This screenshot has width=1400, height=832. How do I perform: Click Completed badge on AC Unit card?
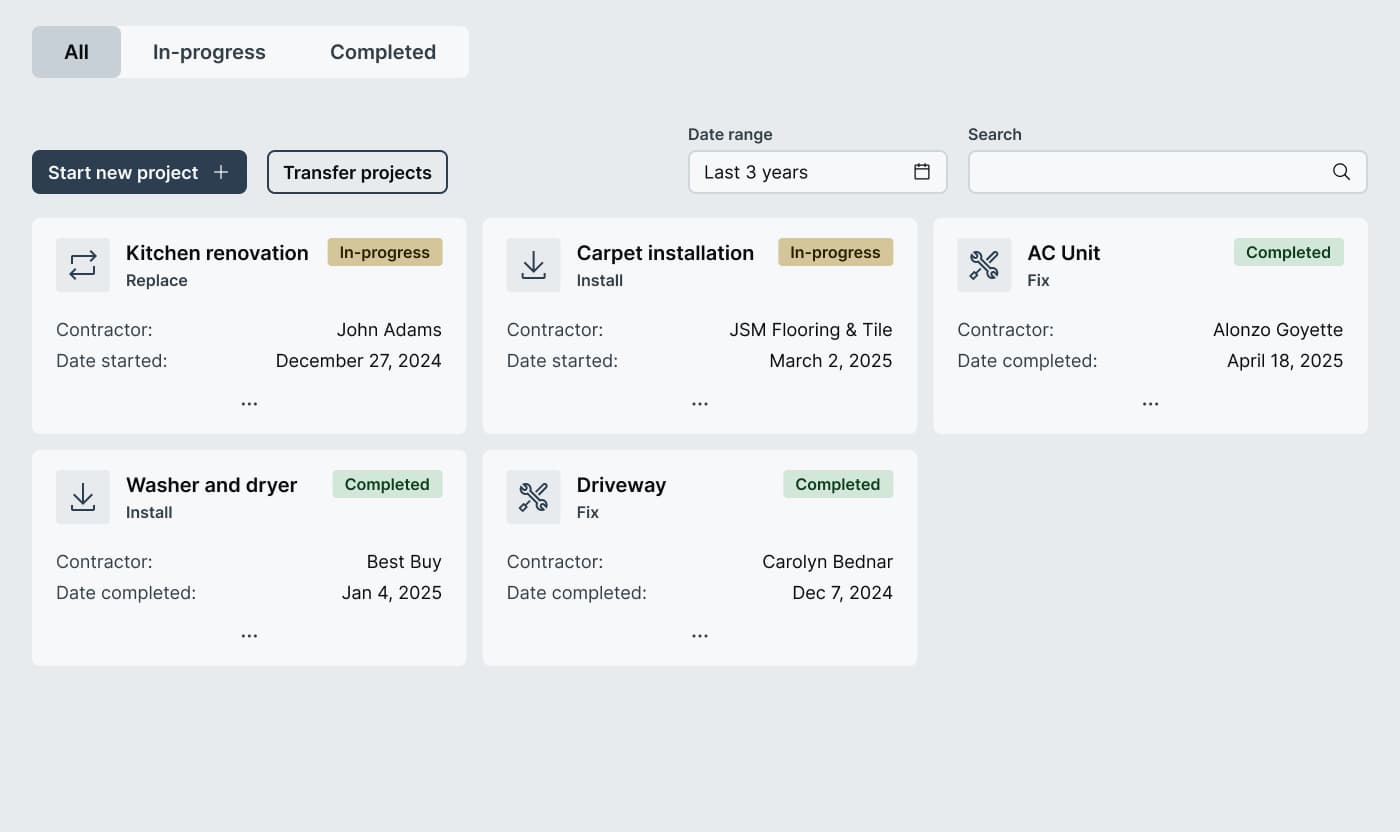[1289, 252]
